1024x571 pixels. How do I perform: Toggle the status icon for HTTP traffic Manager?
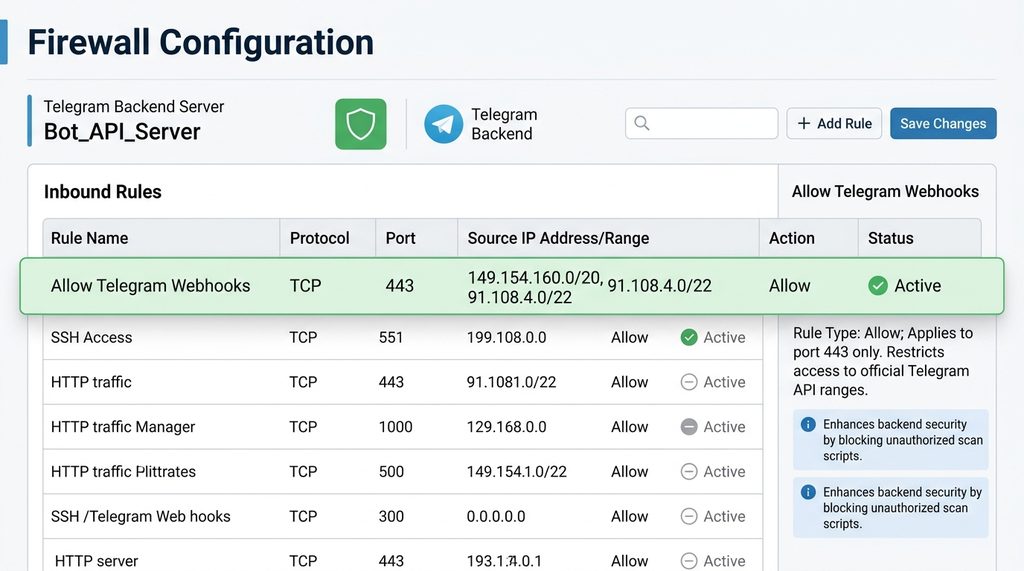click(689, 427)
